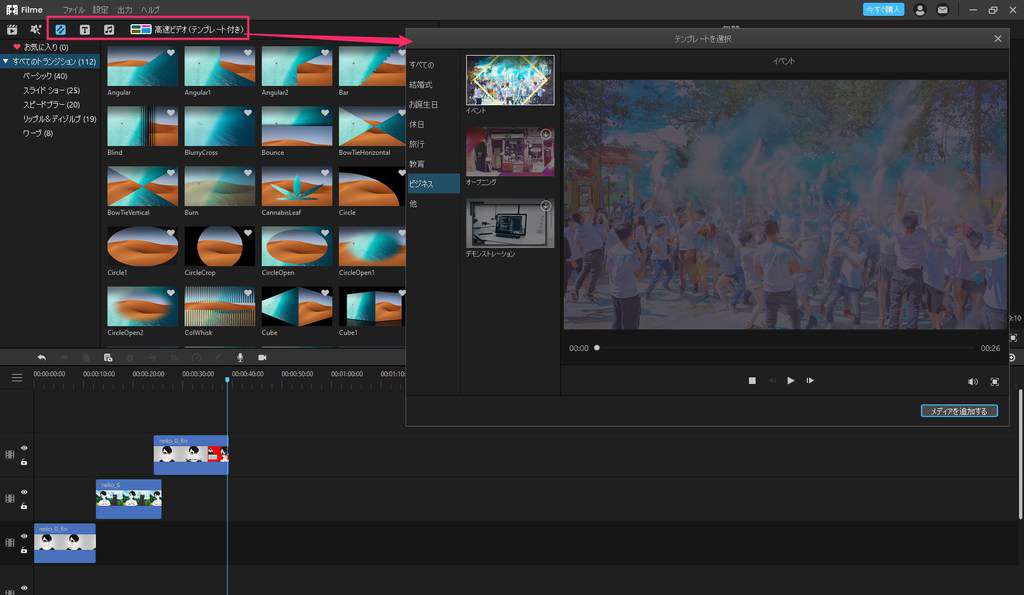Image resolution: width=1024 pixels, height=595 pixels.
Task: Favorite the Blind transition heart
Action: click(170, 113)
